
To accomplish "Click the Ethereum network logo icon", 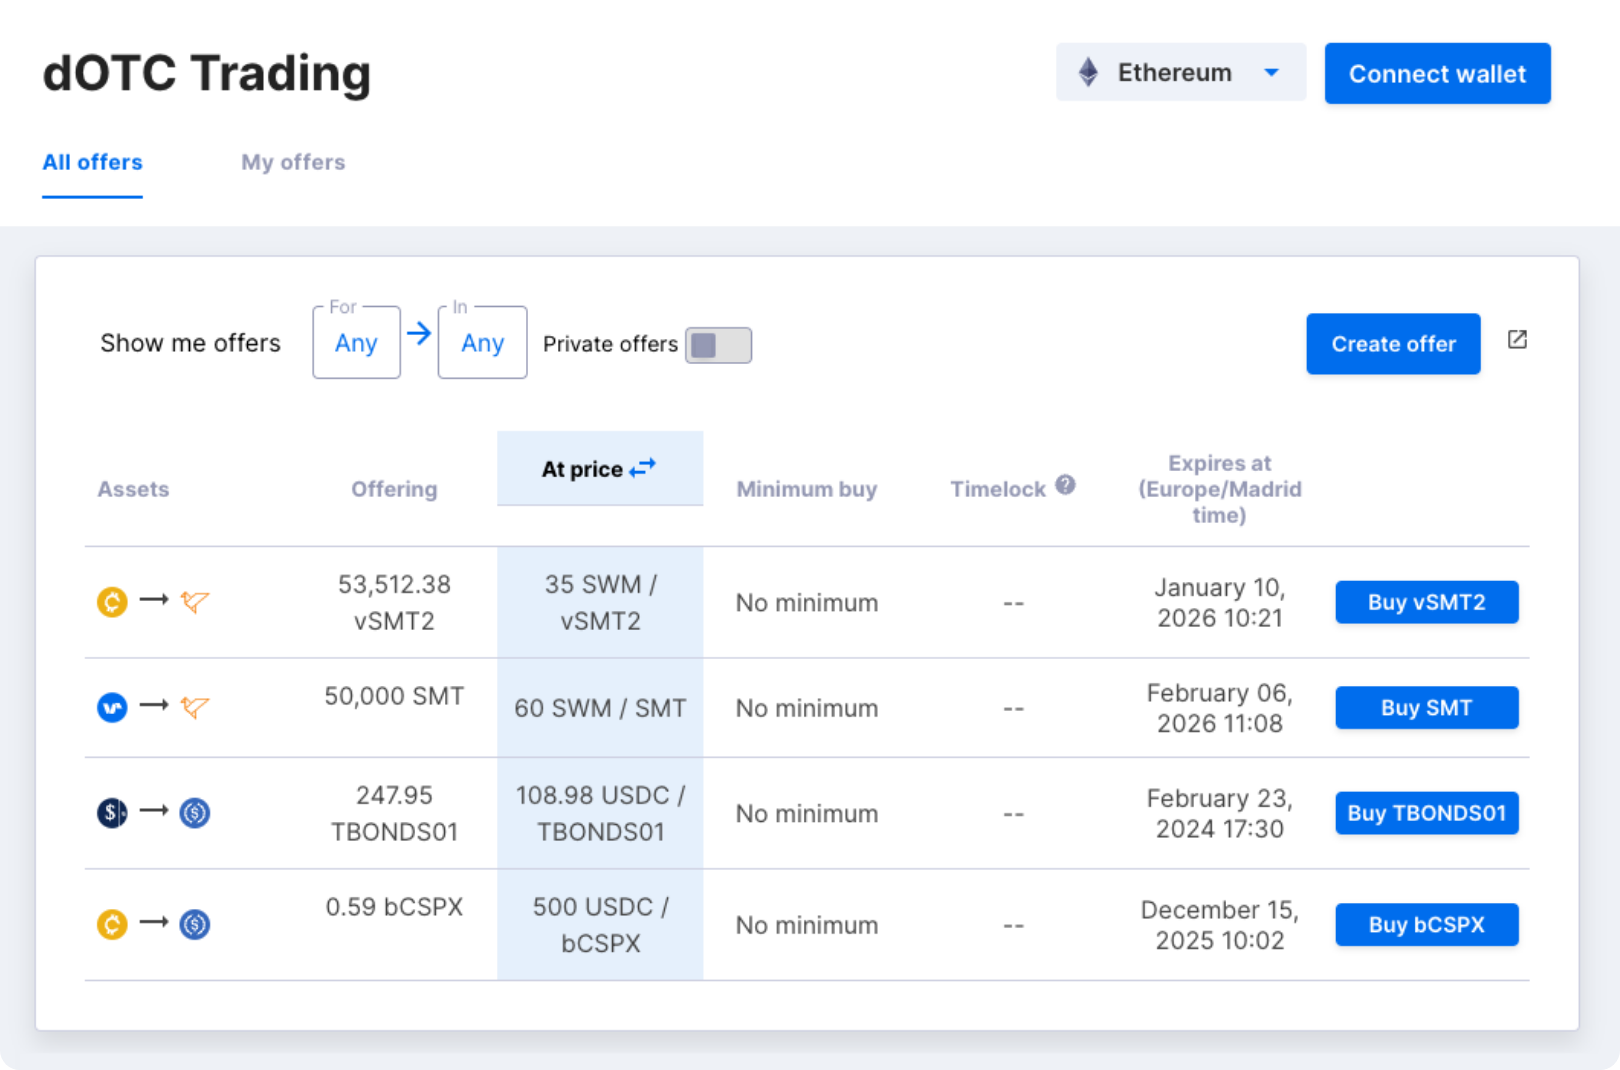I will tap(1089, 71).
